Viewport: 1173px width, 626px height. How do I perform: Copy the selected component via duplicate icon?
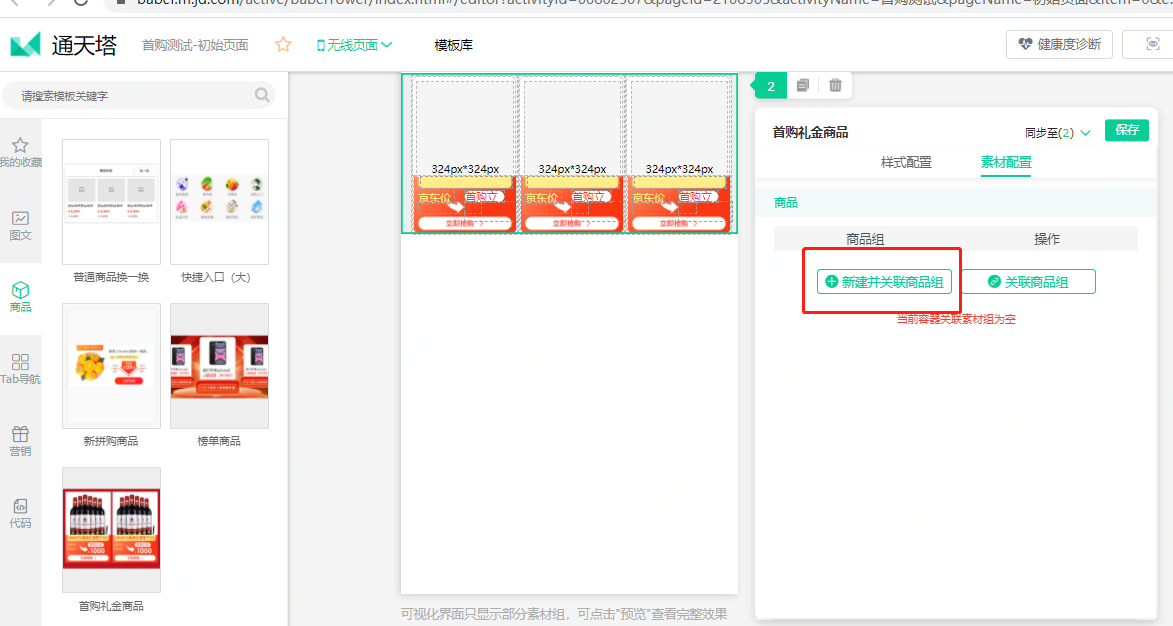click(x=802, y=85)
